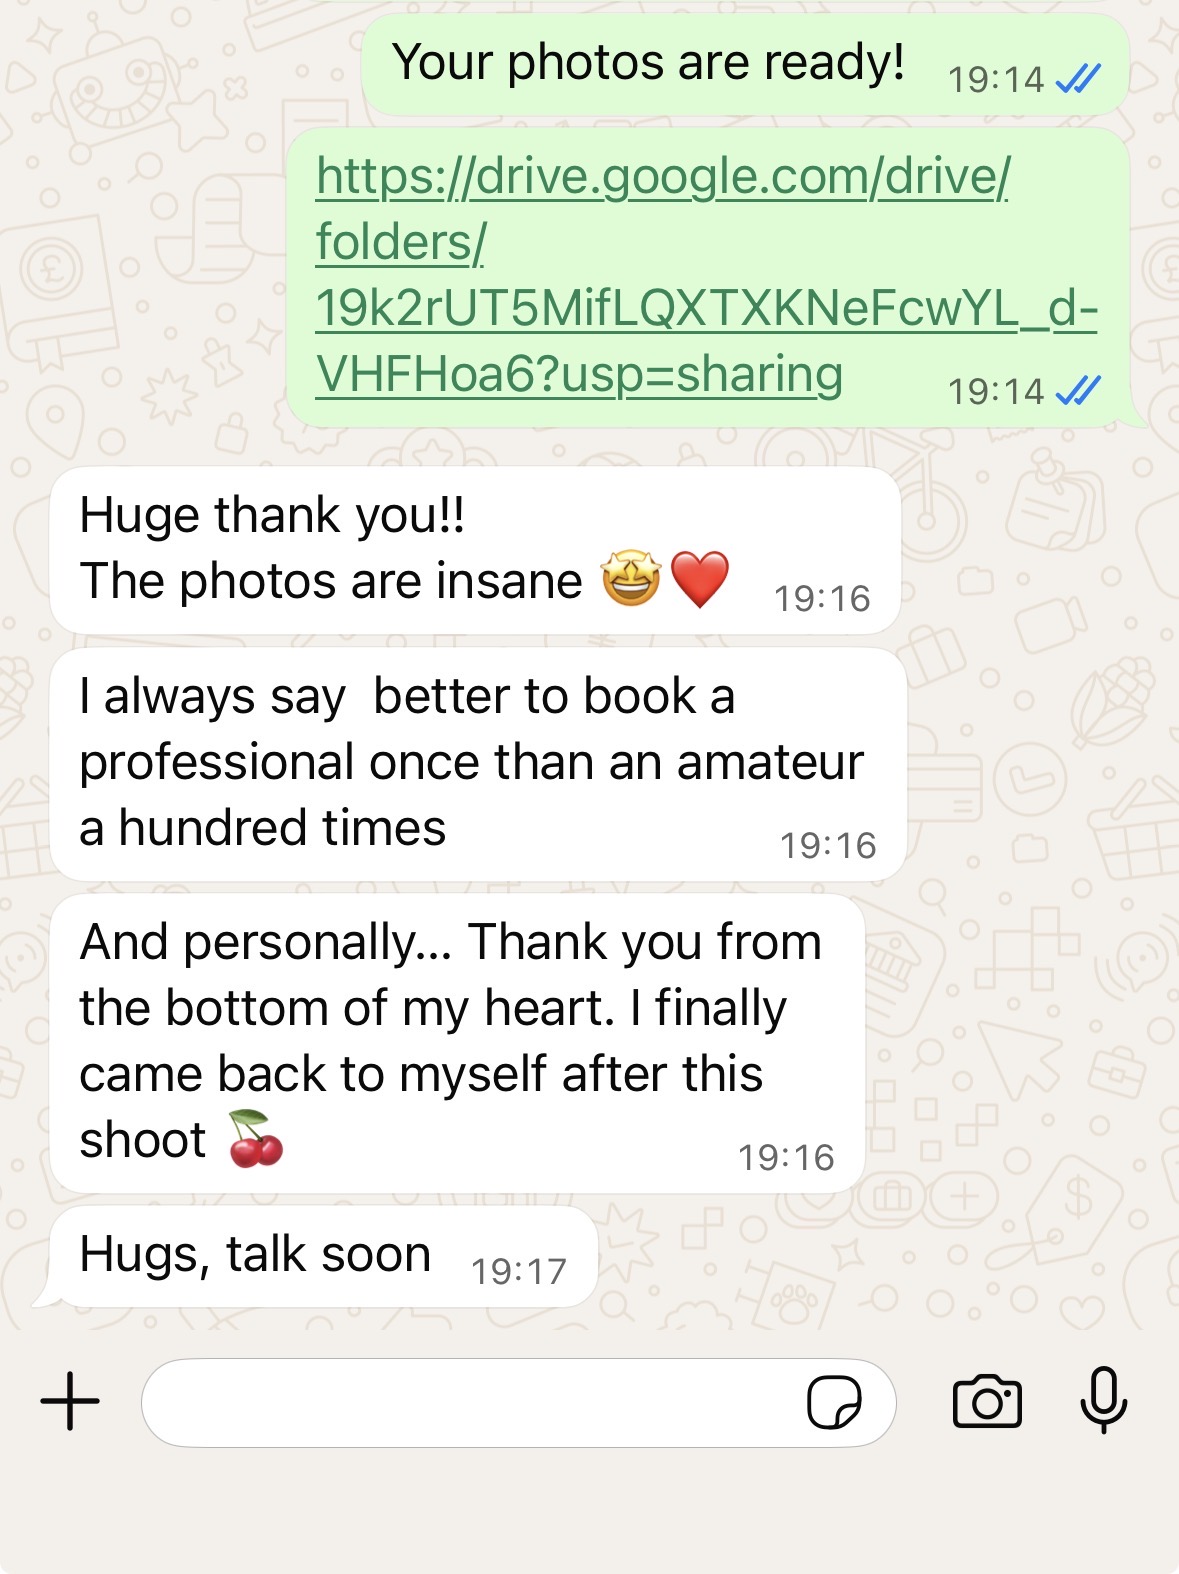Open the camera icon
Viewport: 1179px width, 1574px height.
(987, 1401)
